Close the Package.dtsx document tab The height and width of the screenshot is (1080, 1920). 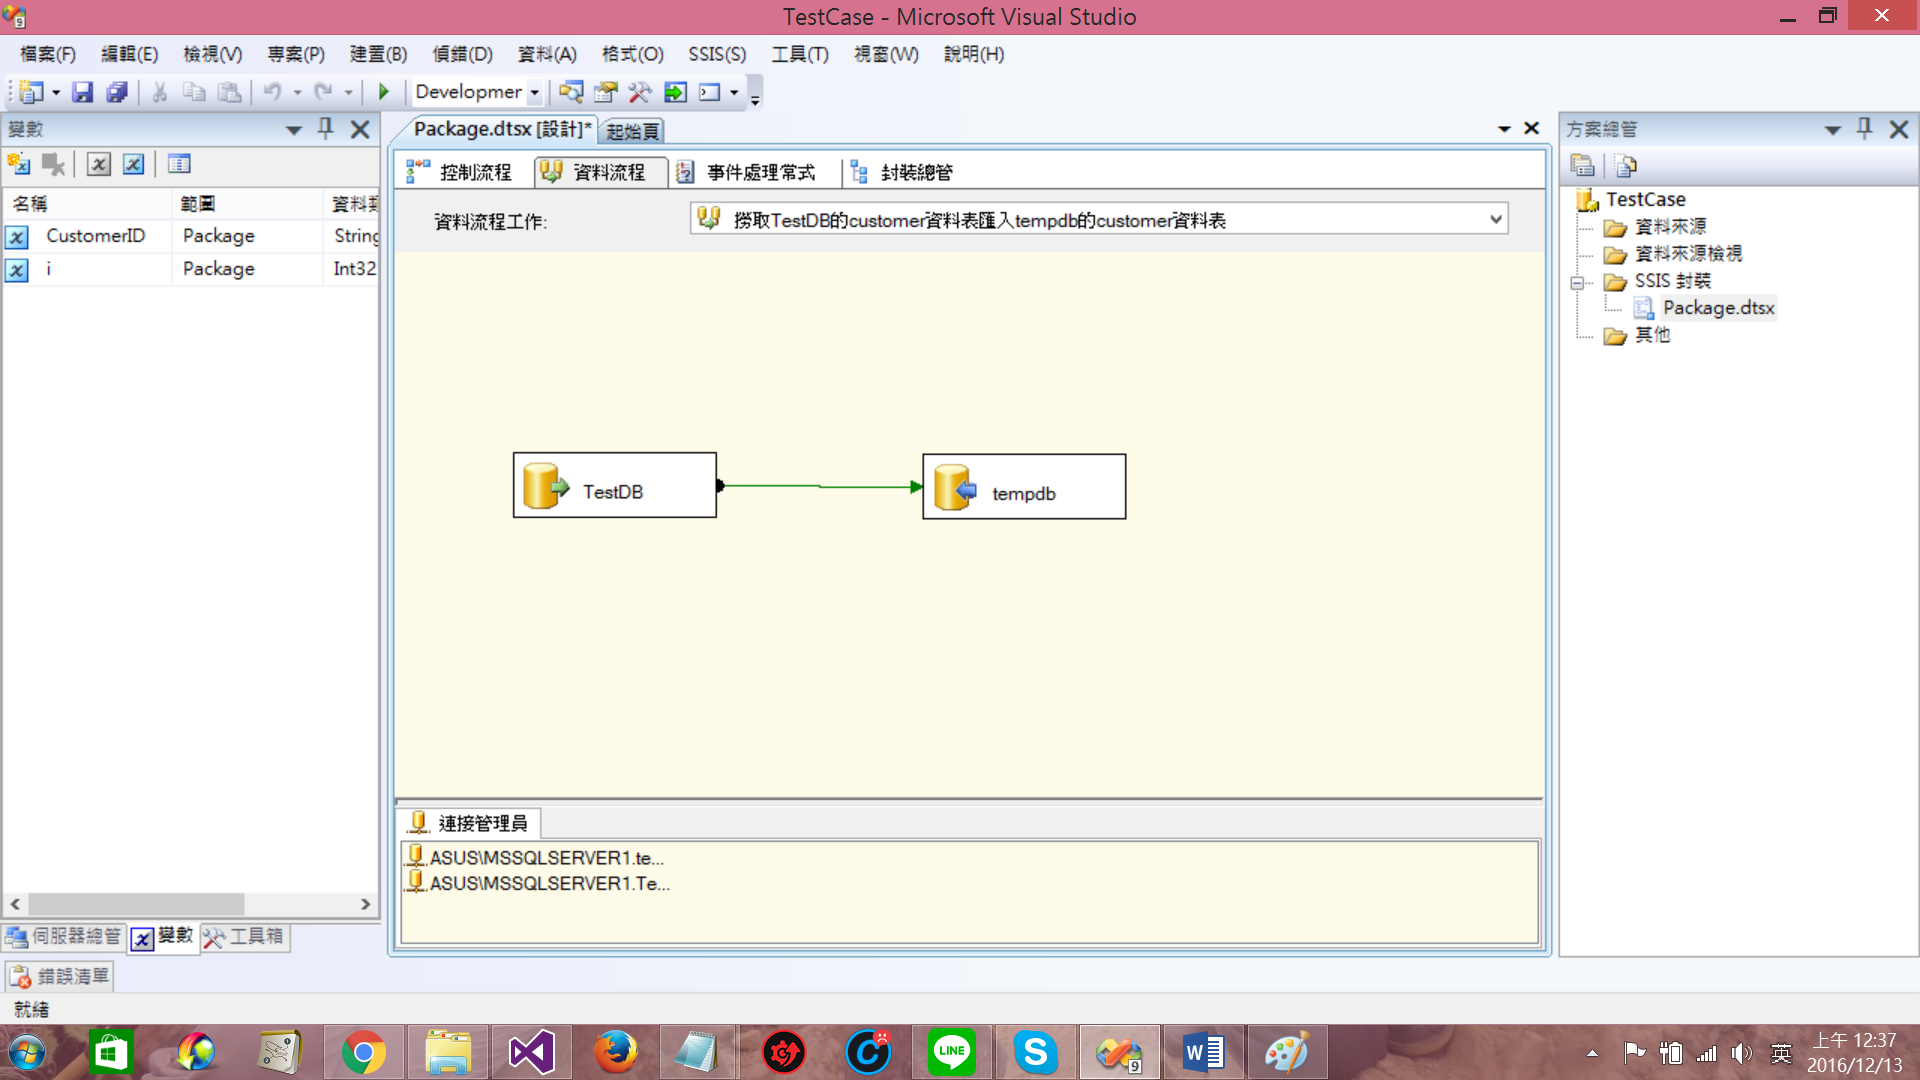(x=1531, y=128)
